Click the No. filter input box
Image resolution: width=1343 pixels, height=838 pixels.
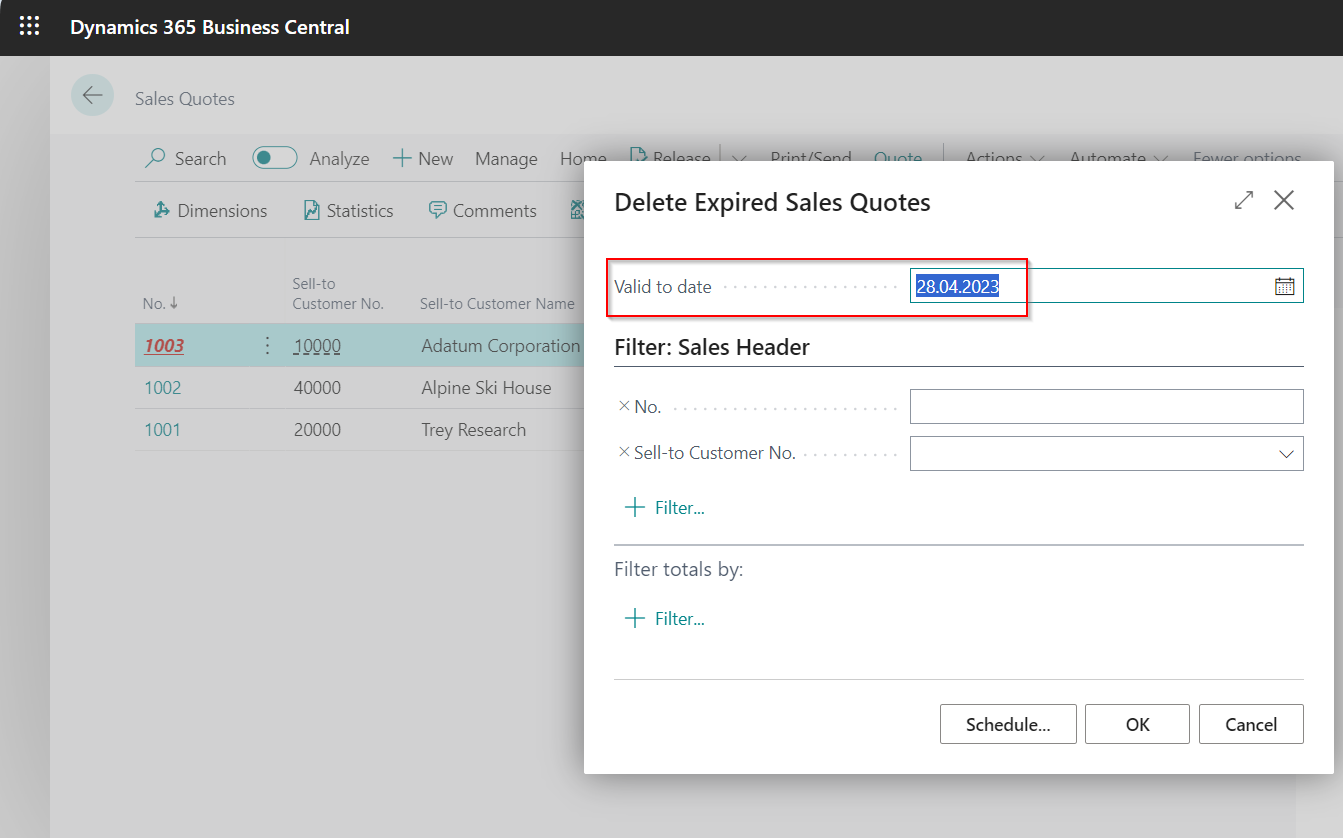pos(1107,406)
